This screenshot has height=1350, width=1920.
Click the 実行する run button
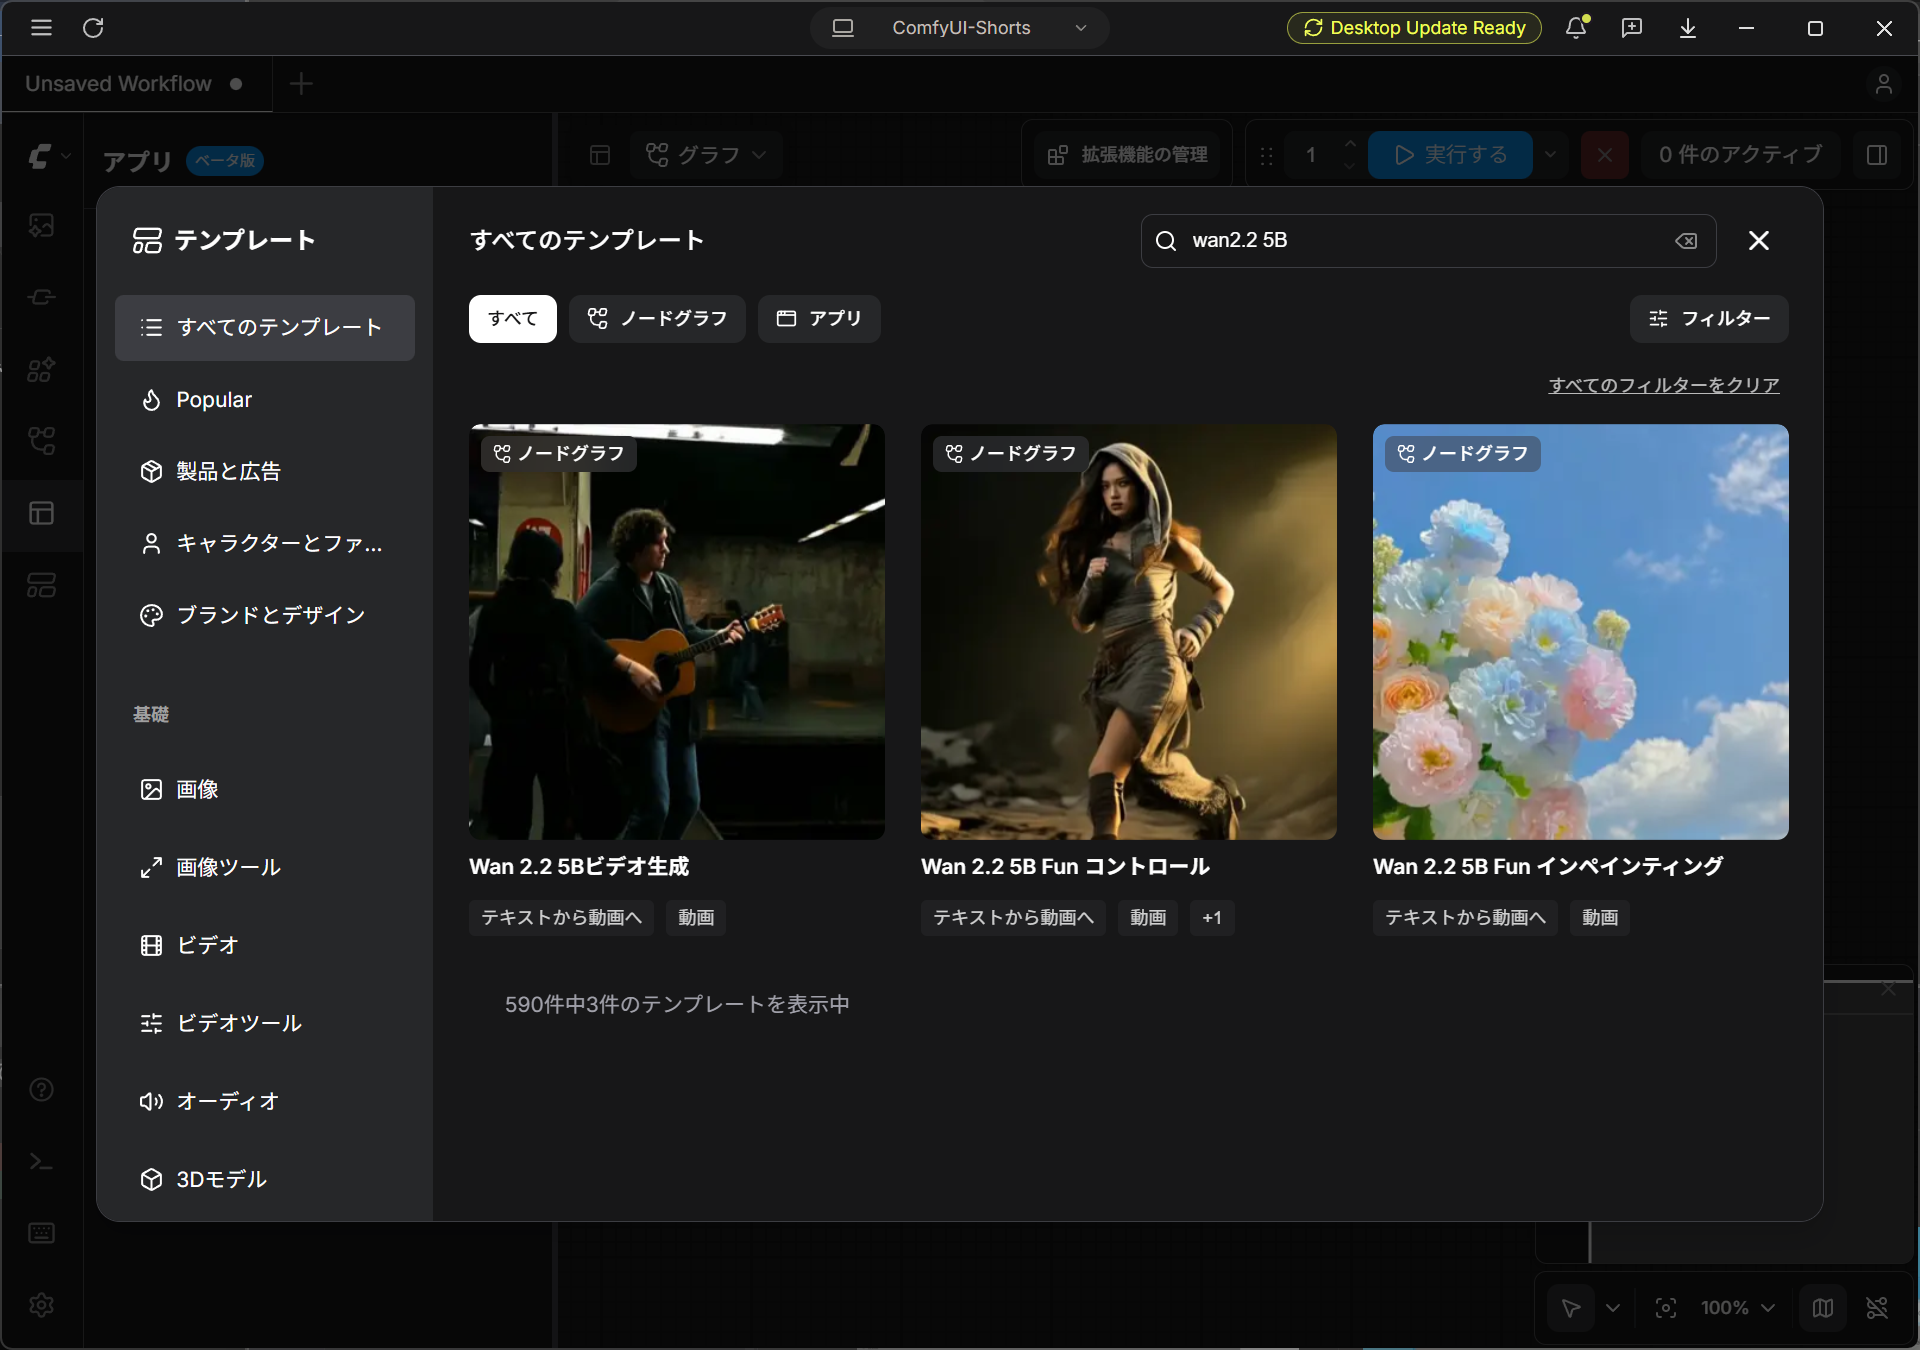[1450, 155]
